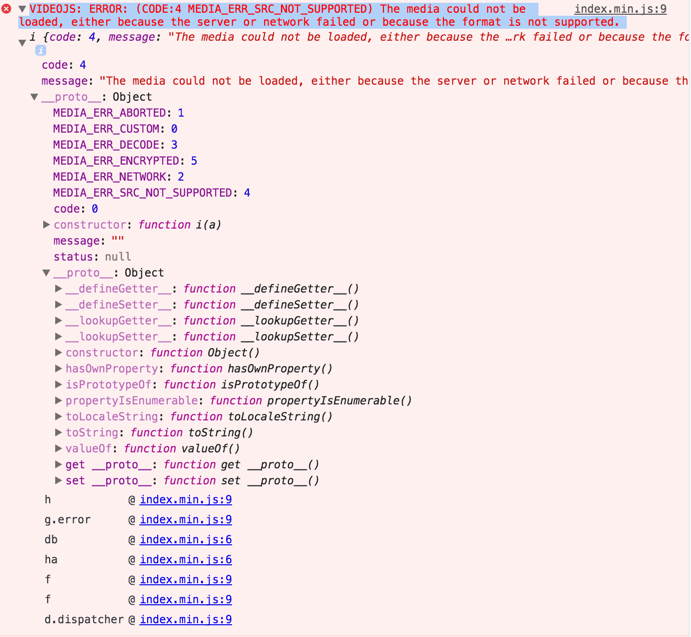Screen dimensions: 691x637
Task: Expand constructor: function Object()
Action: click(x=58, y=353)
